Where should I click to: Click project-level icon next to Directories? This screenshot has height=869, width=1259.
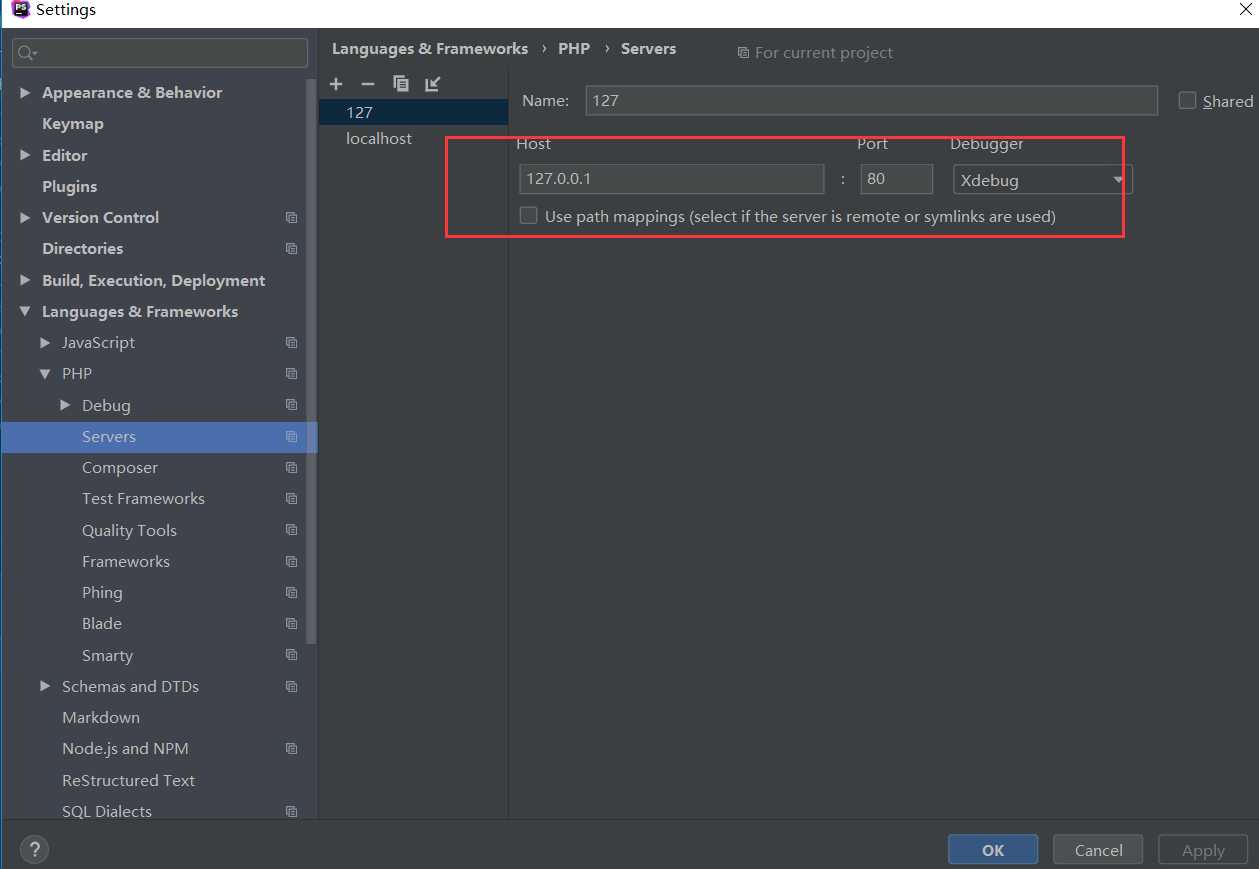click(x=291, y=249)
